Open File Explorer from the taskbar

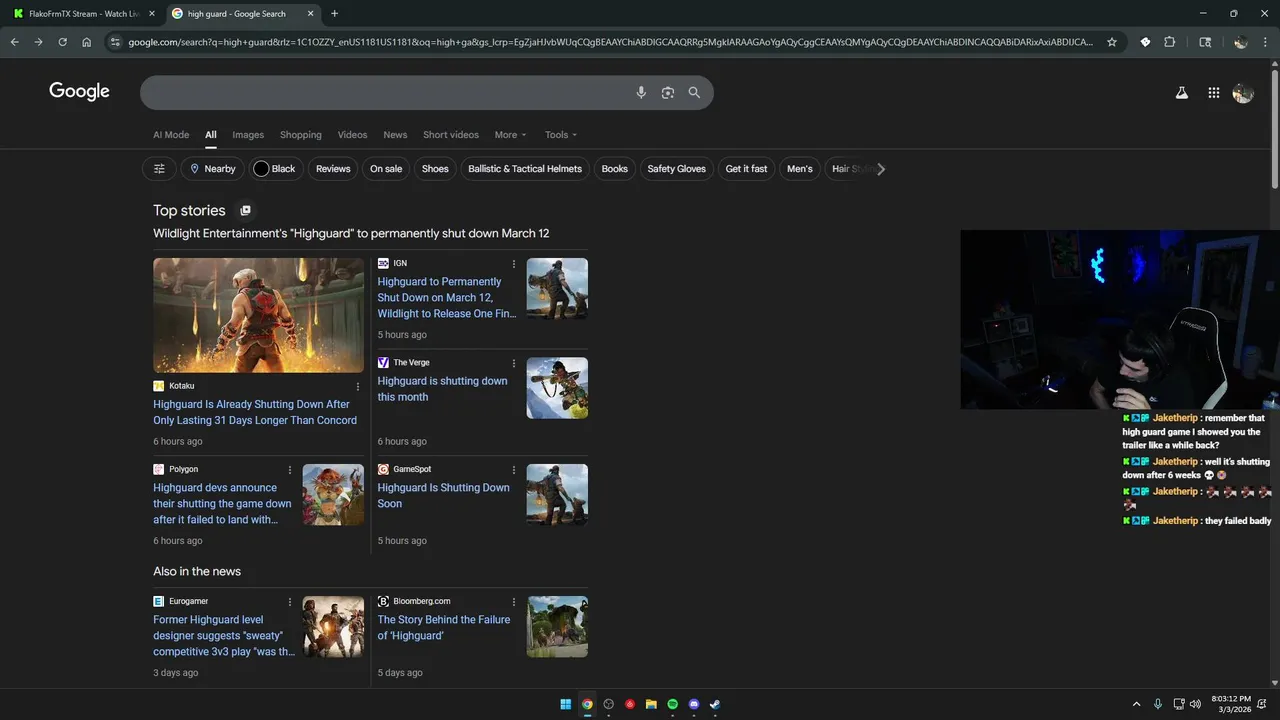(x=651, y=704)
